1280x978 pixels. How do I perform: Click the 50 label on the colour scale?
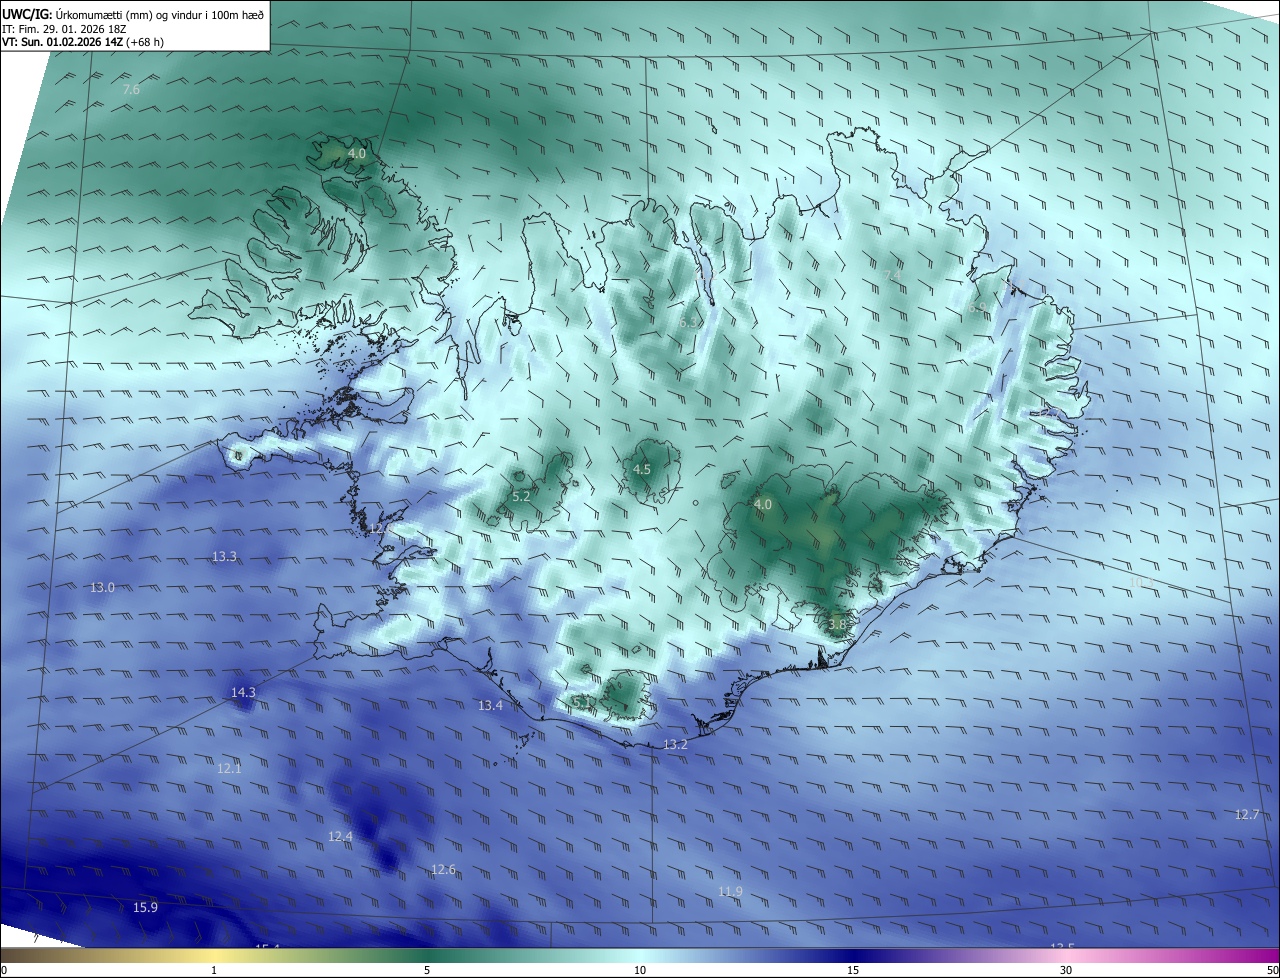coord(1272,970)
